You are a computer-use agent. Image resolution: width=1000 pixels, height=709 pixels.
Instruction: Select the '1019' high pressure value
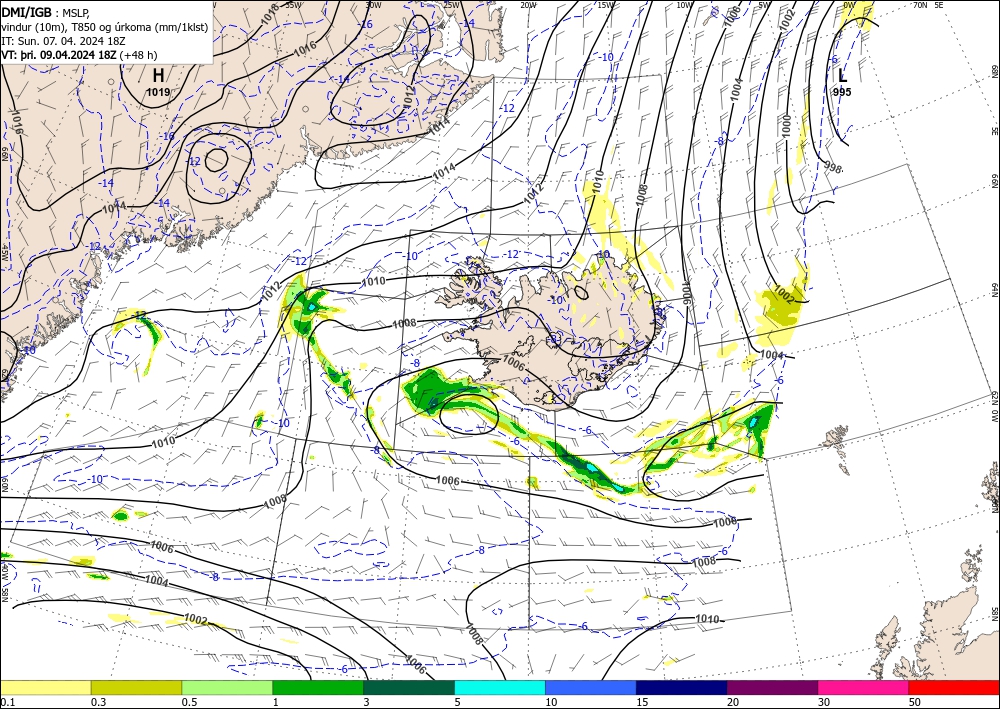point(158,92)
